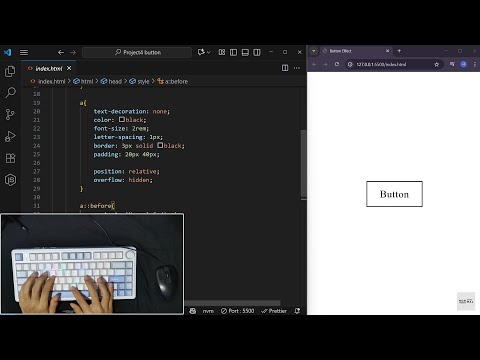The height and width of the screenshot is (360, 480).
Task: Click the overflow: hidden line
Action: tap(123, 180)
